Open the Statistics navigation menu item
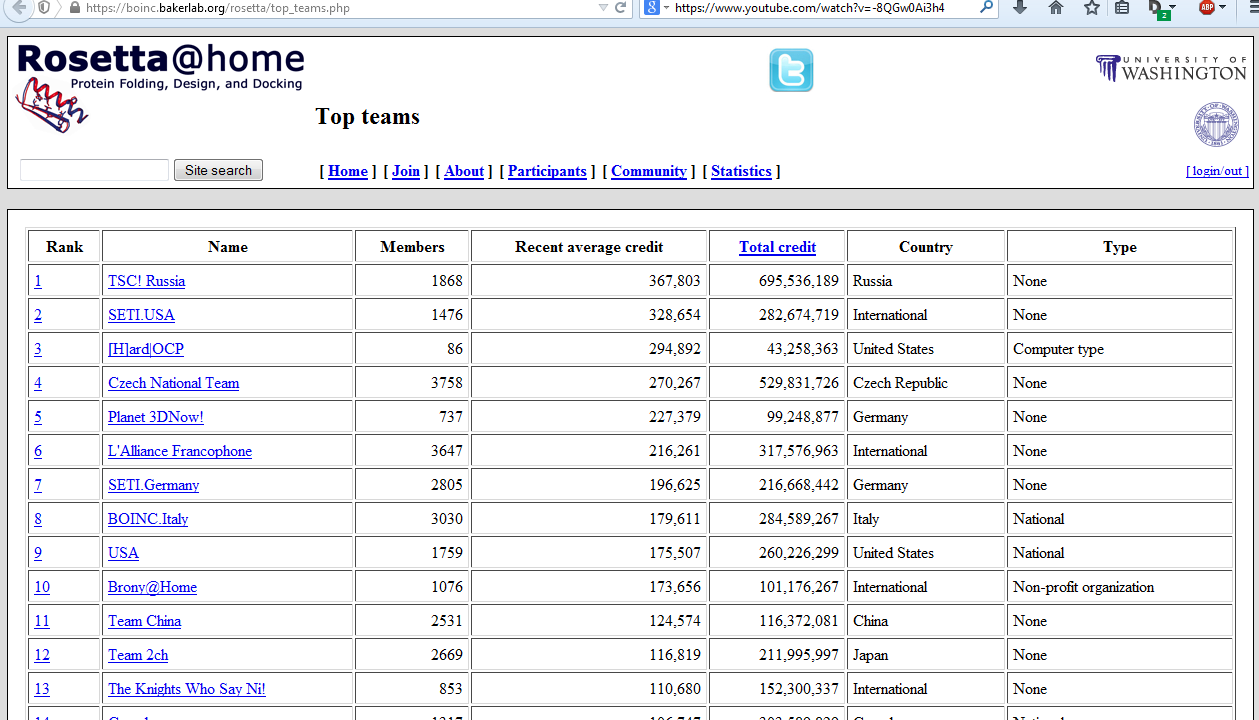The width and height of the screenshot is (1259, 720). tap(741, 171)
